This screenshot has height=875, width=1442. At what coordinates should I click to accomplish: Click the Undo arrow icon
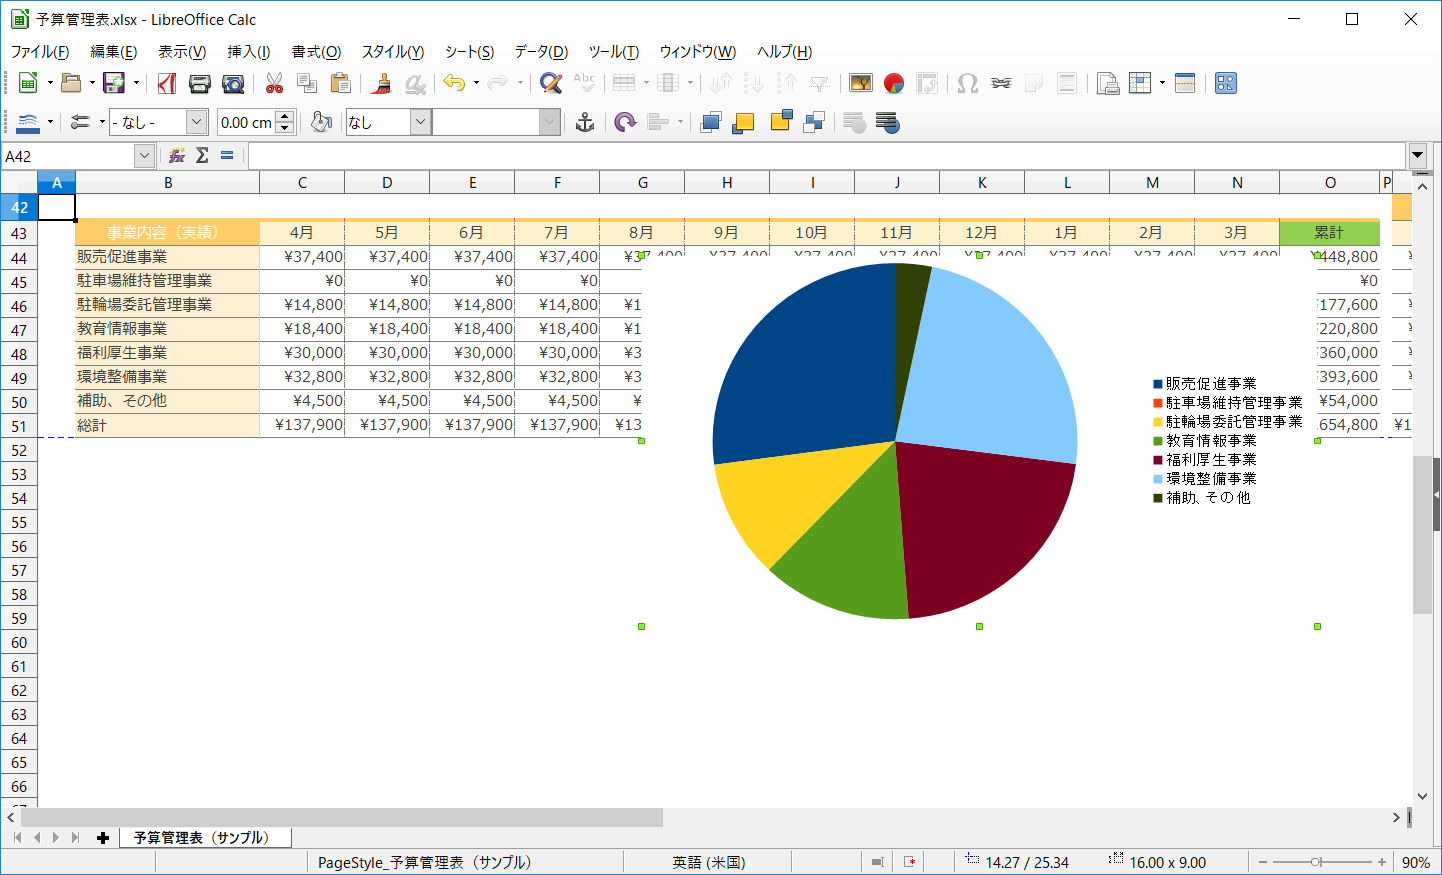(x=454, y=83)
